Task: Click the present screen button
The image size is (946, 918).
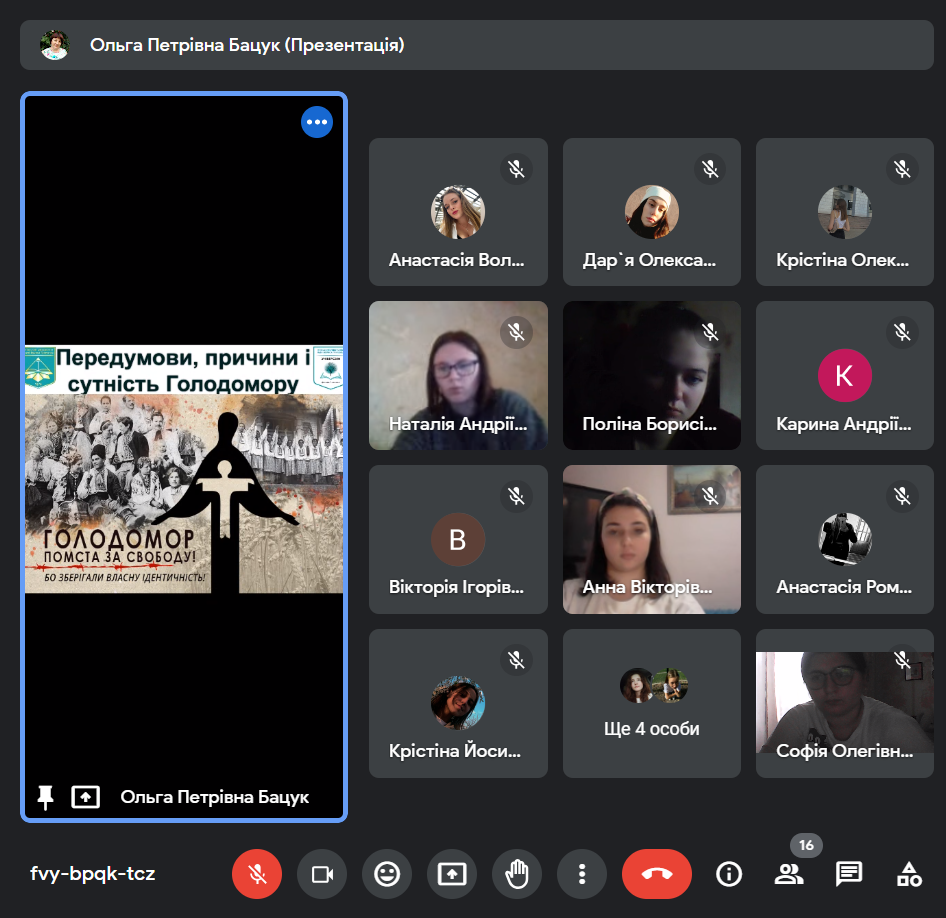Action: [452, 874]
